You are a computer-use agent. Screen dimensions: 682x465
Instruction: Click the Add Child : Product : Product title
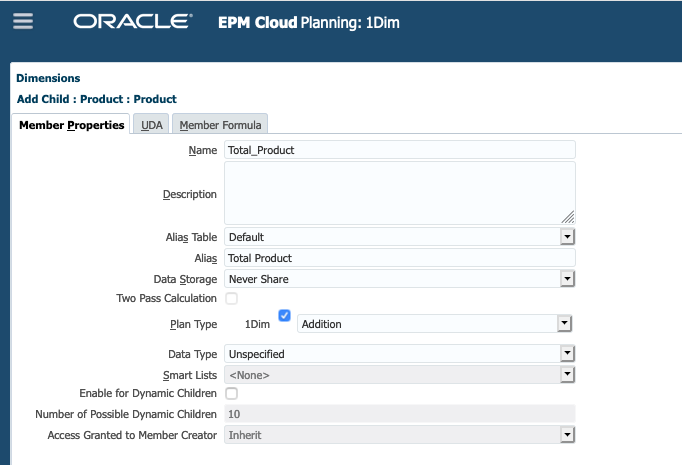(97, 99)
